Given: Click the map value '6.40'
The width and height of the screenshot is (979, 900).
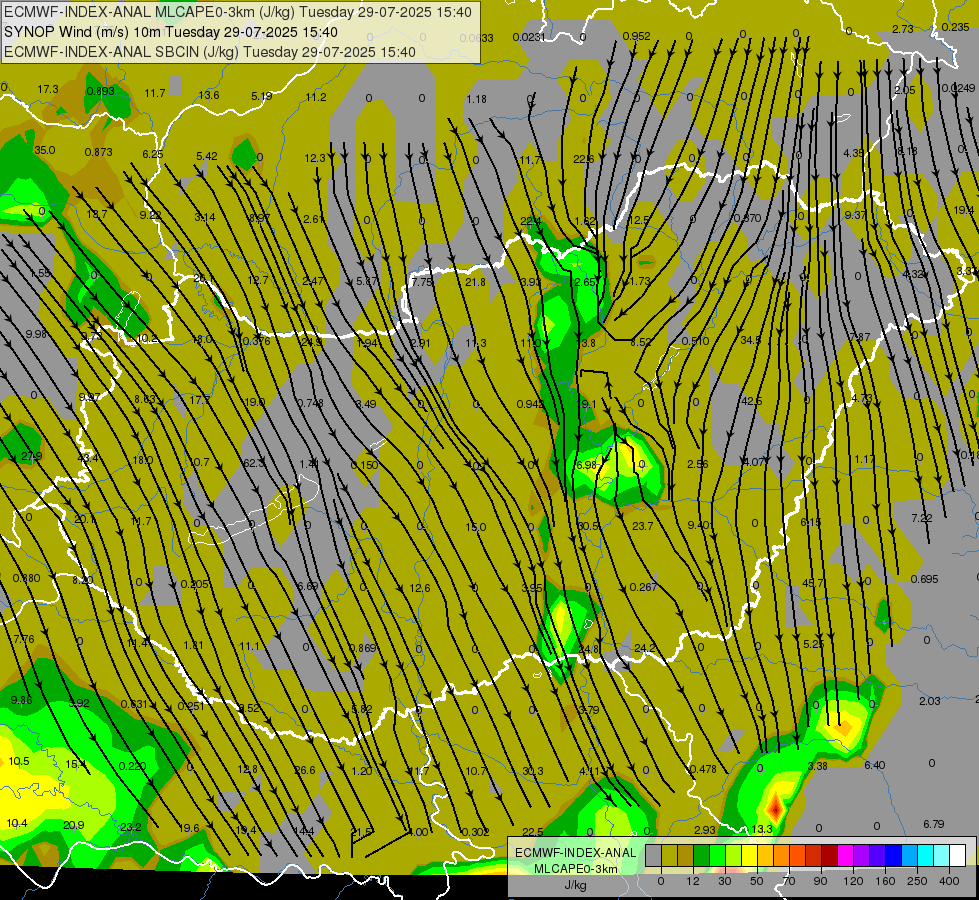Looking at the screenshot, I should [x=875, y=765].
